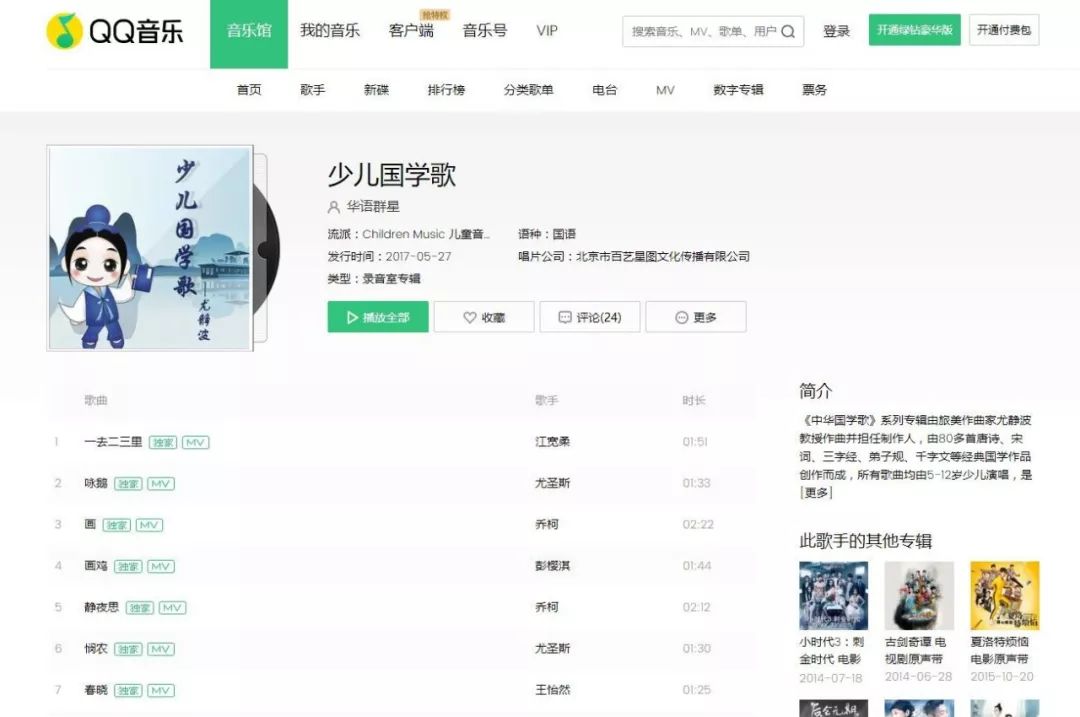This screenshot has width=1080, height=717.
Task: Click MV badge on 咏鹅 row
Action: pyautogui.click(x=160, y=484)
